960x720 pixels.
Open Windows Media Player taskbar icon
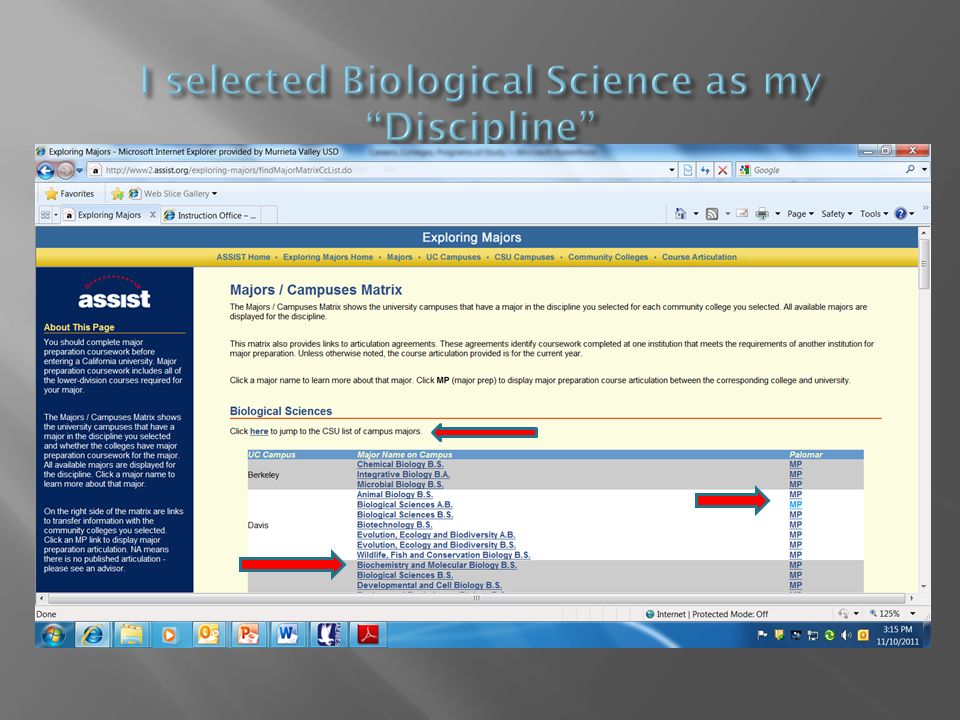click(169, 635)
